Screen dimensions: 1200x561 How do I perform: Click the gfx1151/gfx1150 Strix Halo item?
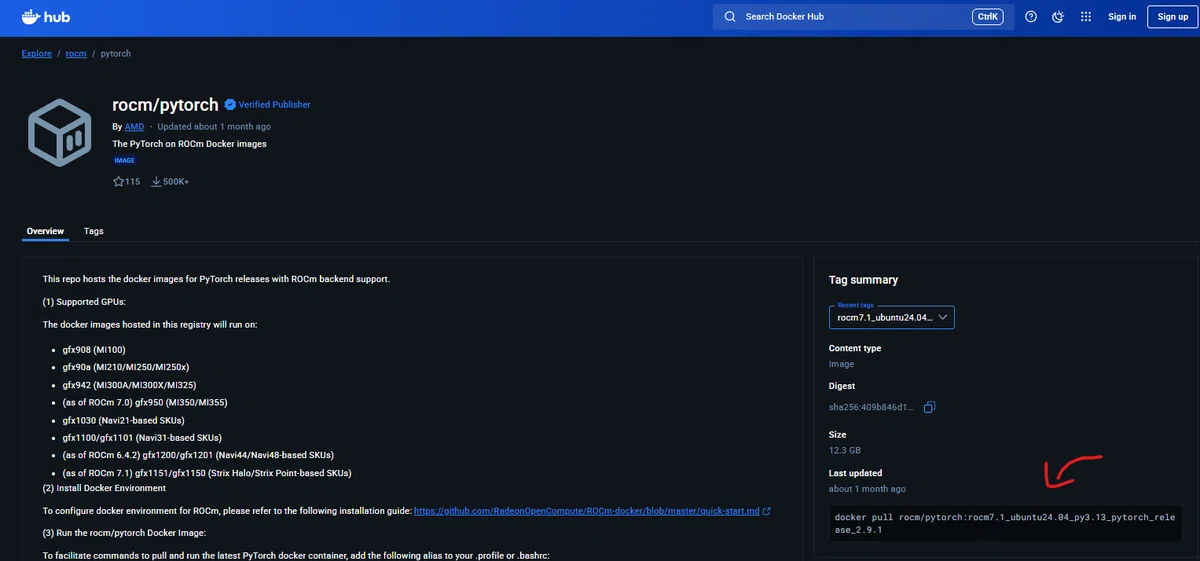[207, 472]
